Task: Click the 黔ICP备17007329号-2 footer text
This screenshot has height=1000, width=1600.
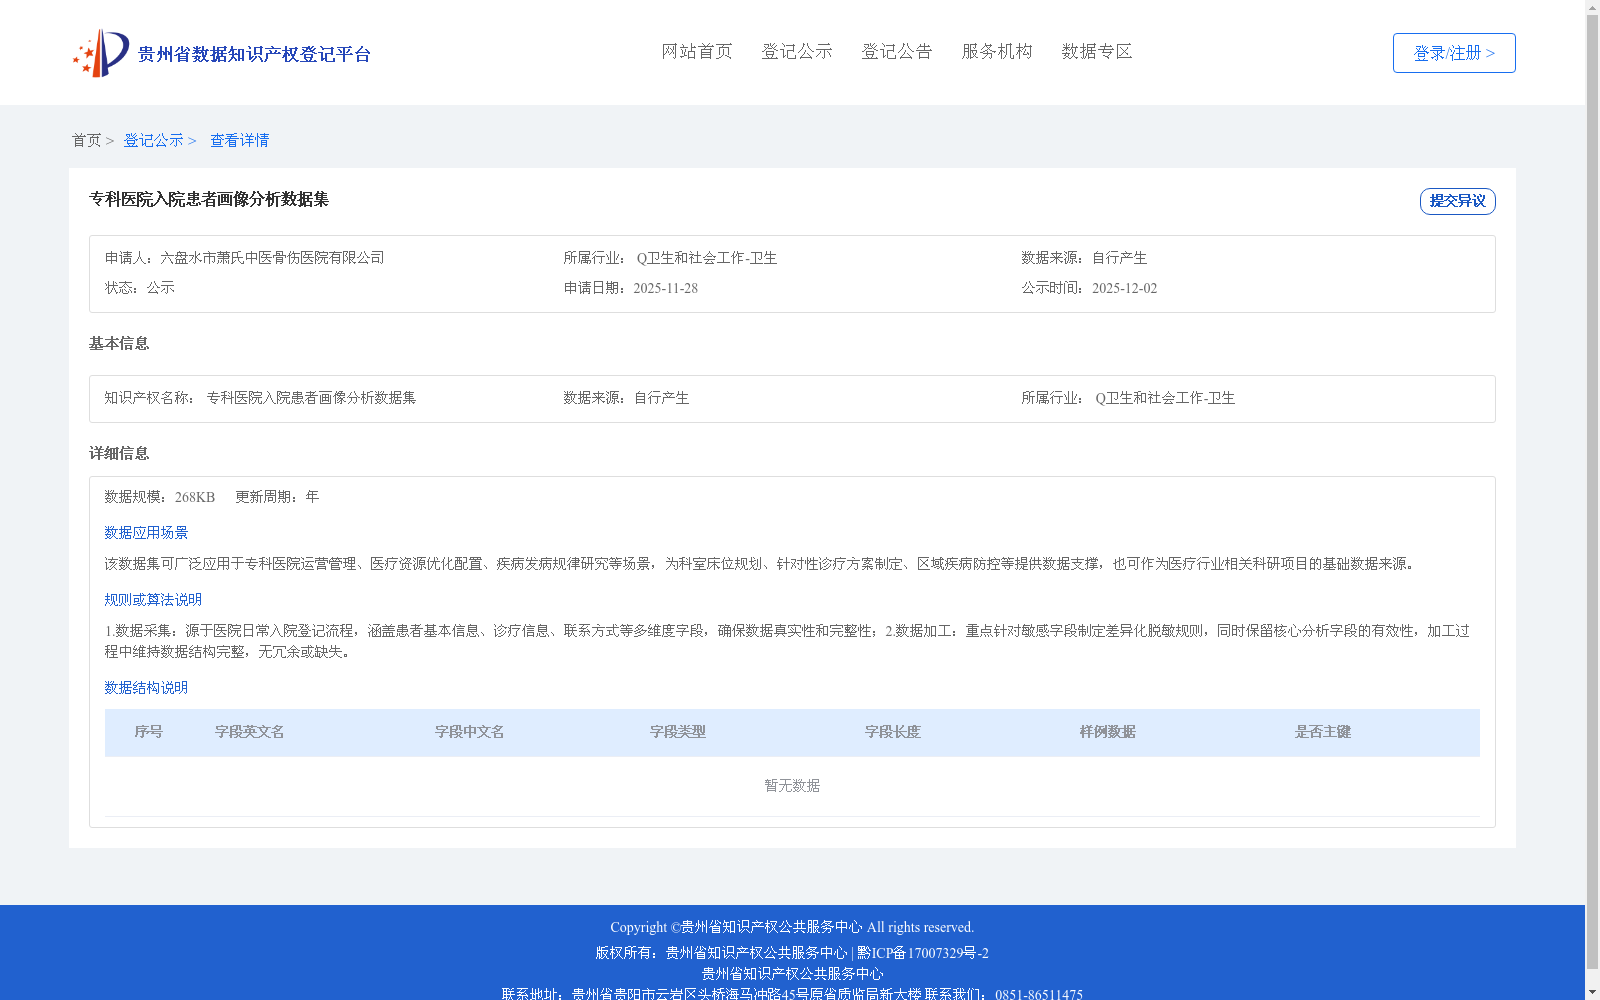Action: [923, 953]
